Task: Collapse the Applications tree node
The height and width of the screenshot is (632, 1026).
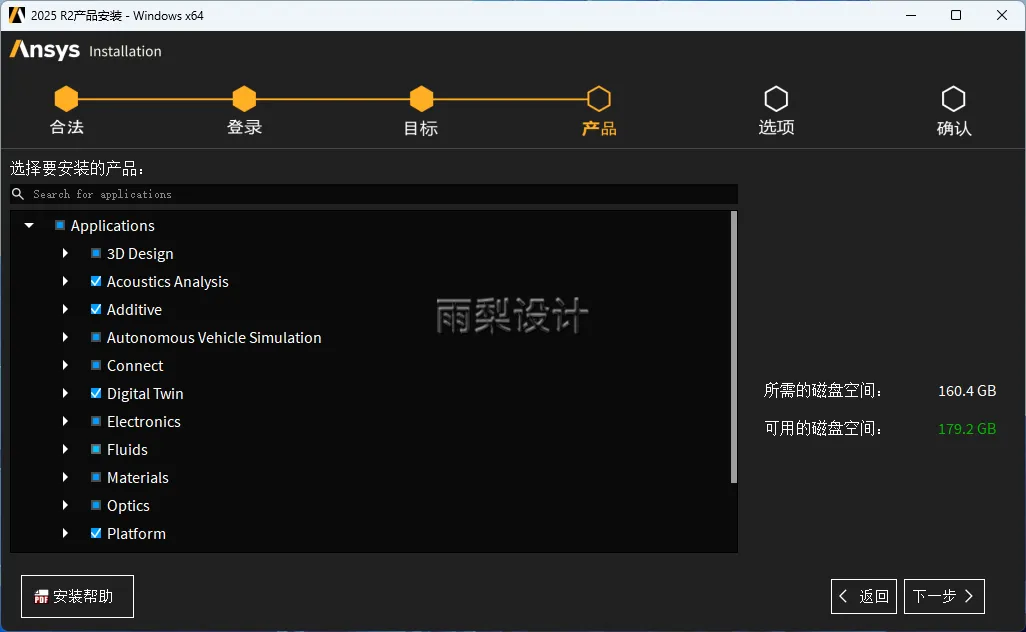Action: (29, 225)
